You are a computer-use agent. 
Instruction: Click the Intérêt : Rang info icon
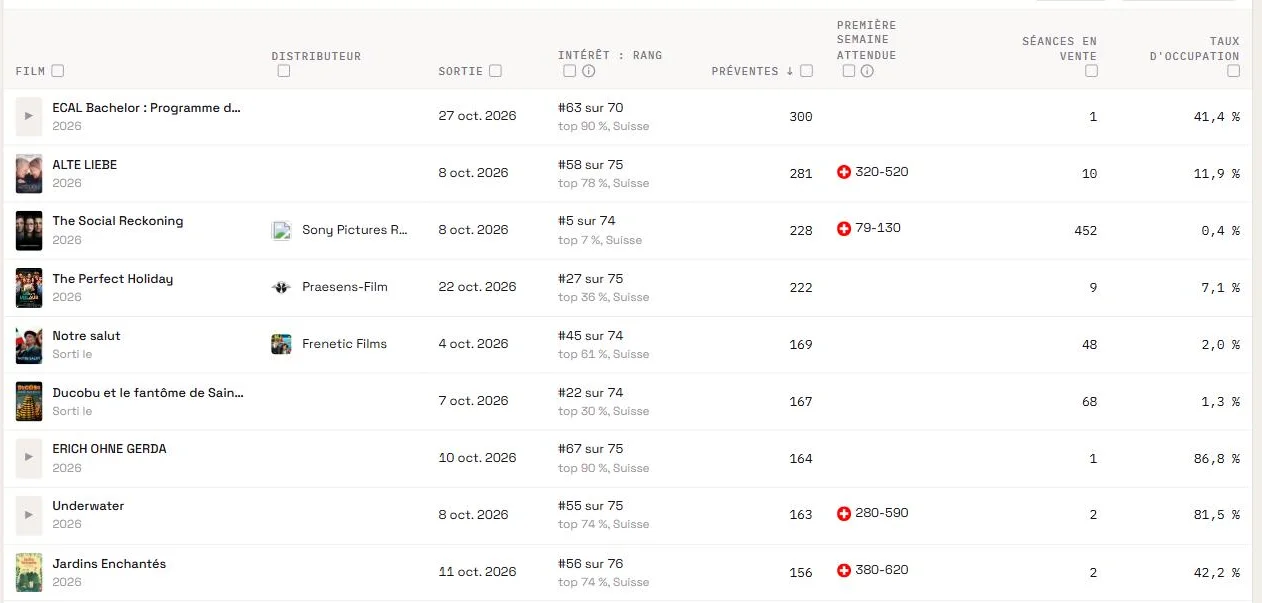point(589,71)
